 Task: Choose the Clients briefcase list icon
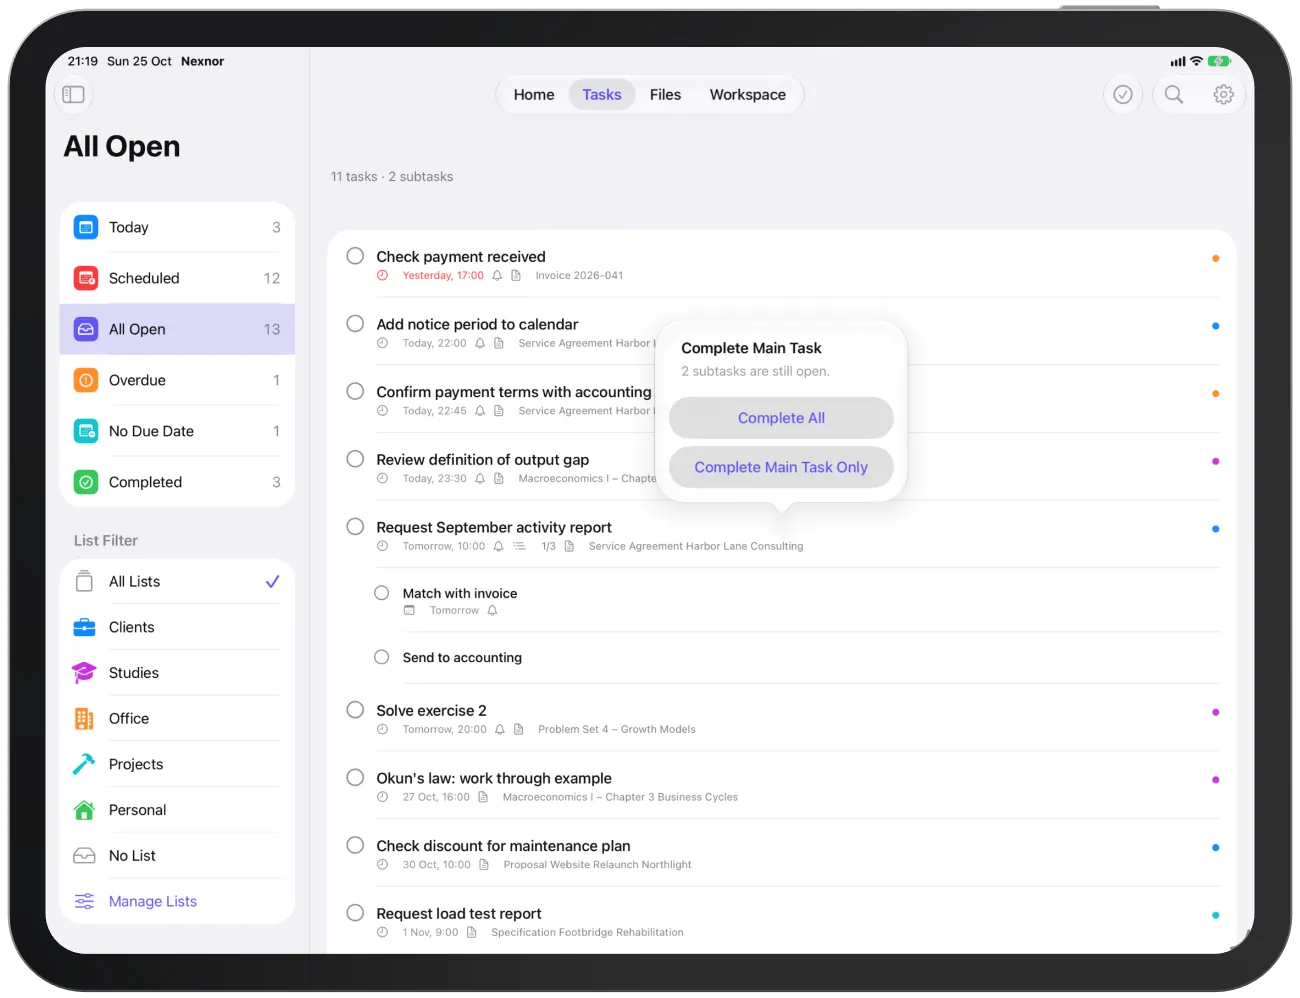[85, 627]
